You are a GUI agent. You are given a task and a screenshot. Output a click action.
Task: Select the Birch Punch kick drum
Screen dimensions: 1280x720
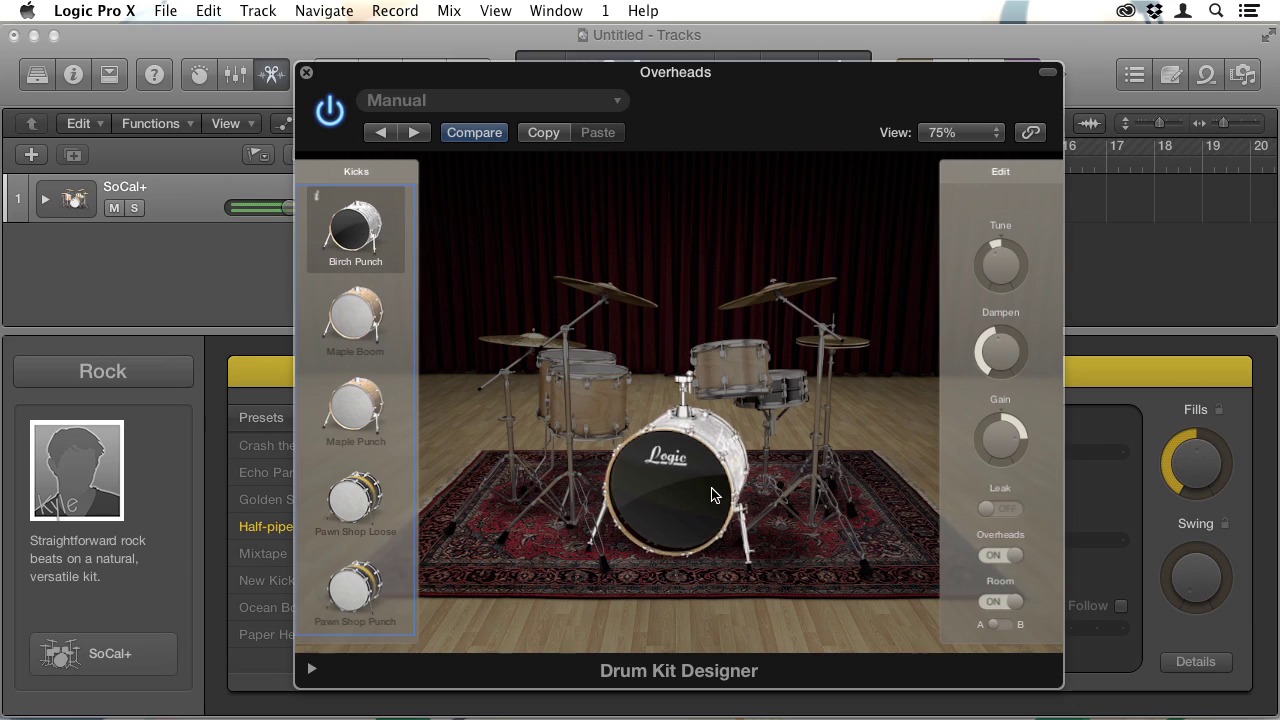point(355,232)
